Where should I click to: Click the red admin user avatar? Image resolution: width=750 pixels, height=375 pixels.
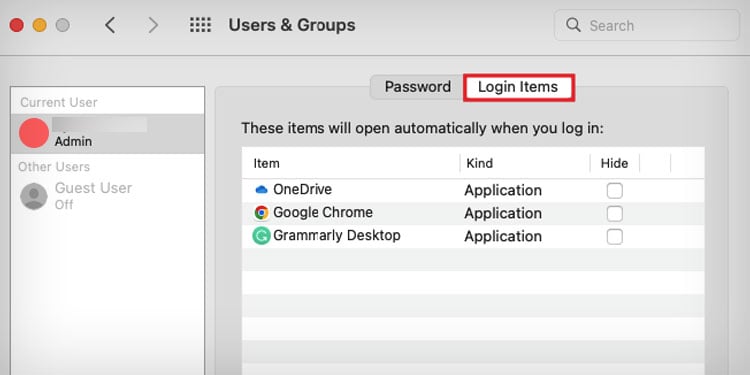click(x=34, y=133)
